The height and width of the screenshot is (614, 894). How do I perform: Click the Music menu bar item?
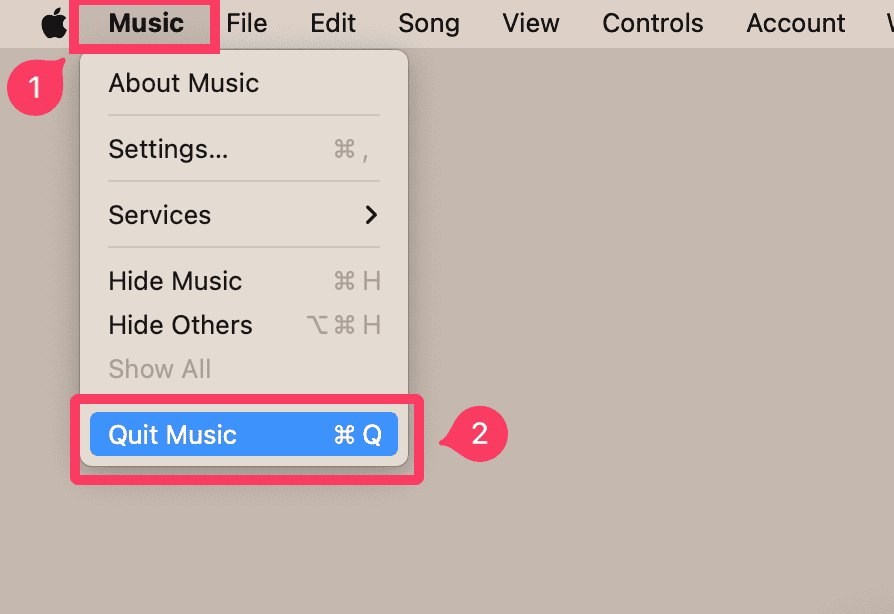146,23
